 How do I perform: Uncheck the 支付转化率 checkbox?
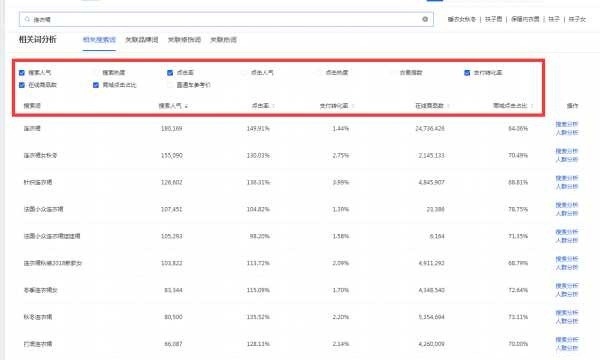click(x=467, y=73)
